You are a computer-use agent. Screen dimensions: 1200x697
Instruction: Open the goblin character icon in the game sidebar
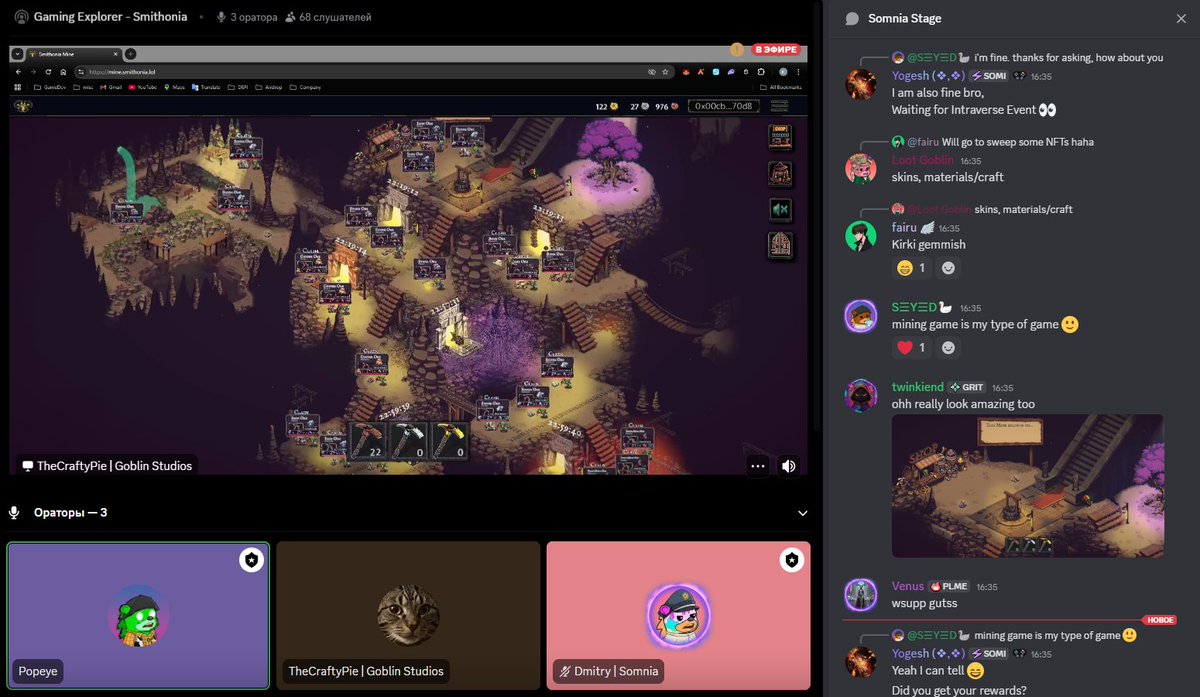779,173
